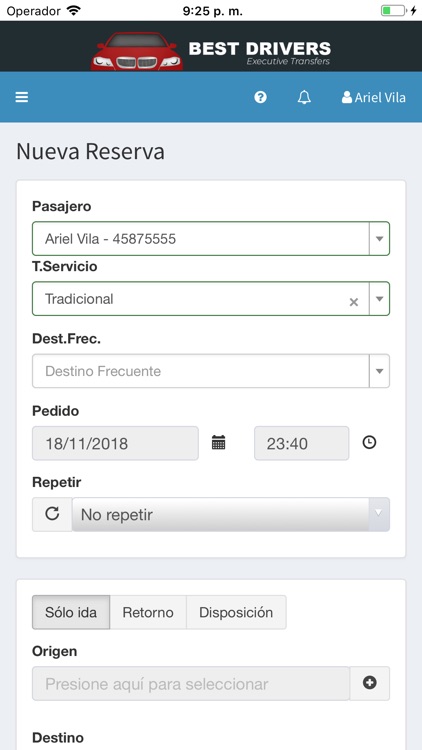Clear Tradicional with the x icon

[354, 302]
